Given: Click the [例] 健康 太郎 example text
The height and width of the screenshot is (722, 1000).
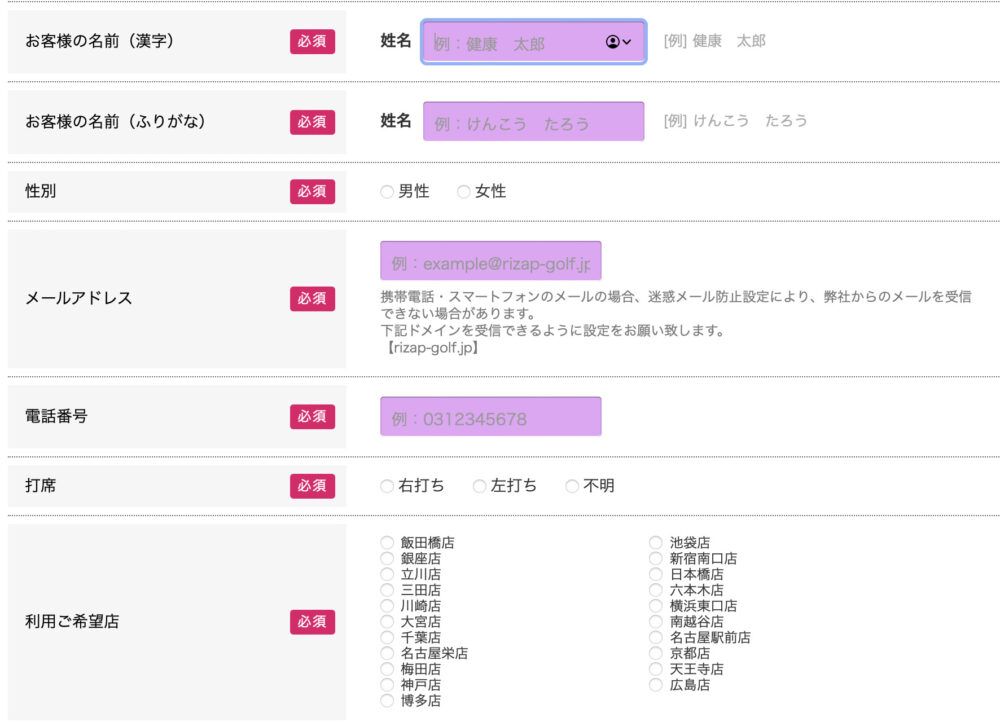Looking at the screenshot, I should [x=714, y=41].
